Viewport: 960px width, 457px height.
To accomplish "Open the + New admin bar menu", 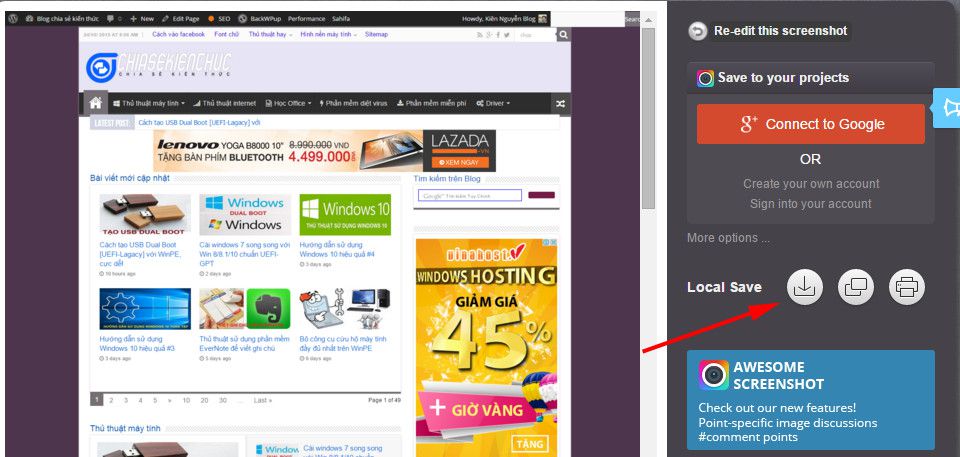I will (142, 18).
